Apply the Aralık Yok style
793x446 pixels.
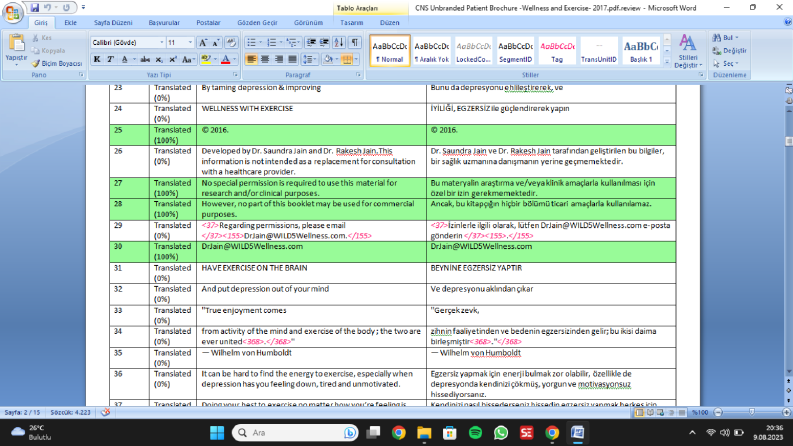click(x=431, y=51)
